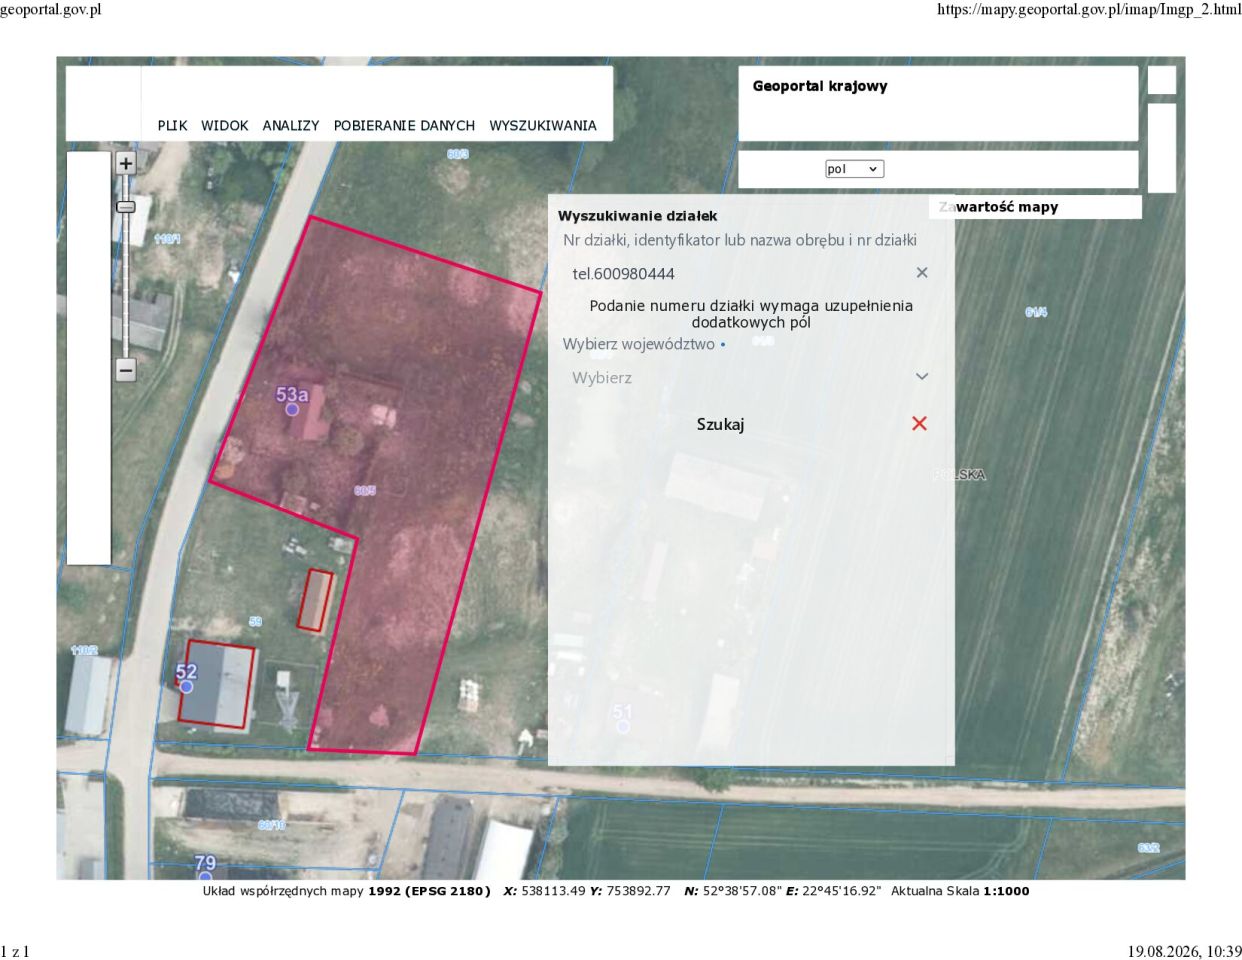Open the pol language dropdown
1242x960 pixels.
pos(854,169)
